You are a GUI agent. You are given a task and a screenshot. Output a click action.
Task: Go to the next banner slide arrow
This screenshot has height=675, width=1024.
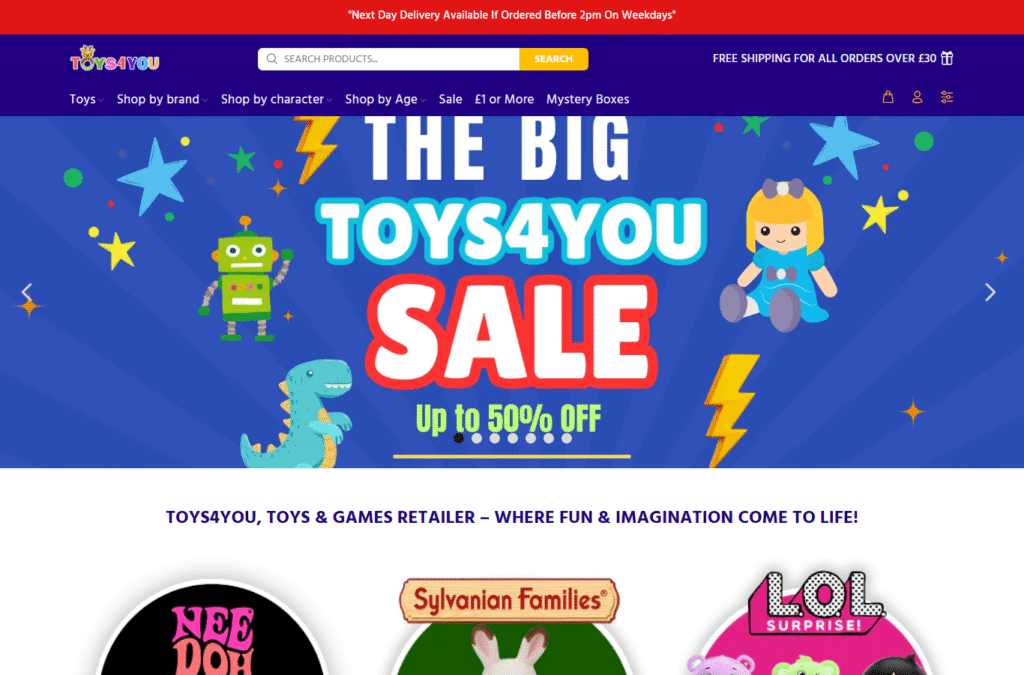pyautogui.click(x=990, y=292)
